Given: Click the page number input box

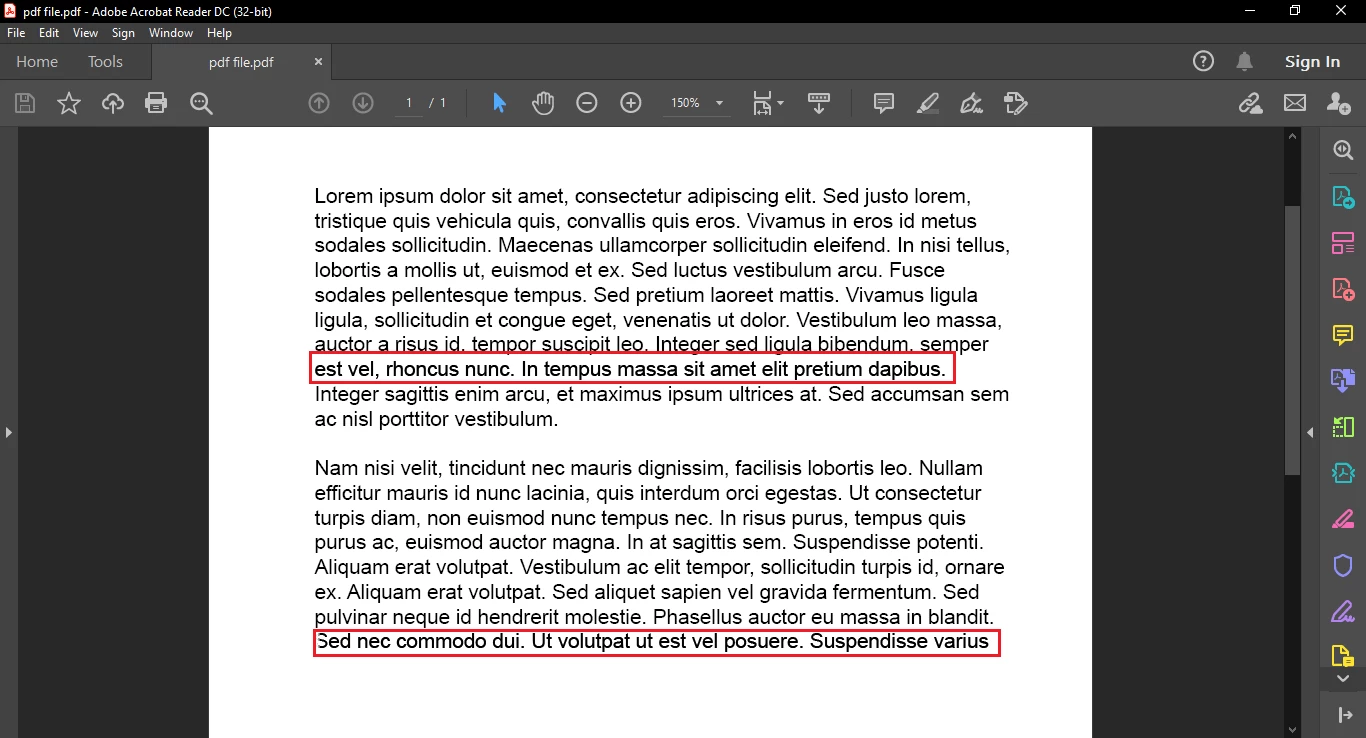Looking at the screenshot, I should (x=408, y=103).
